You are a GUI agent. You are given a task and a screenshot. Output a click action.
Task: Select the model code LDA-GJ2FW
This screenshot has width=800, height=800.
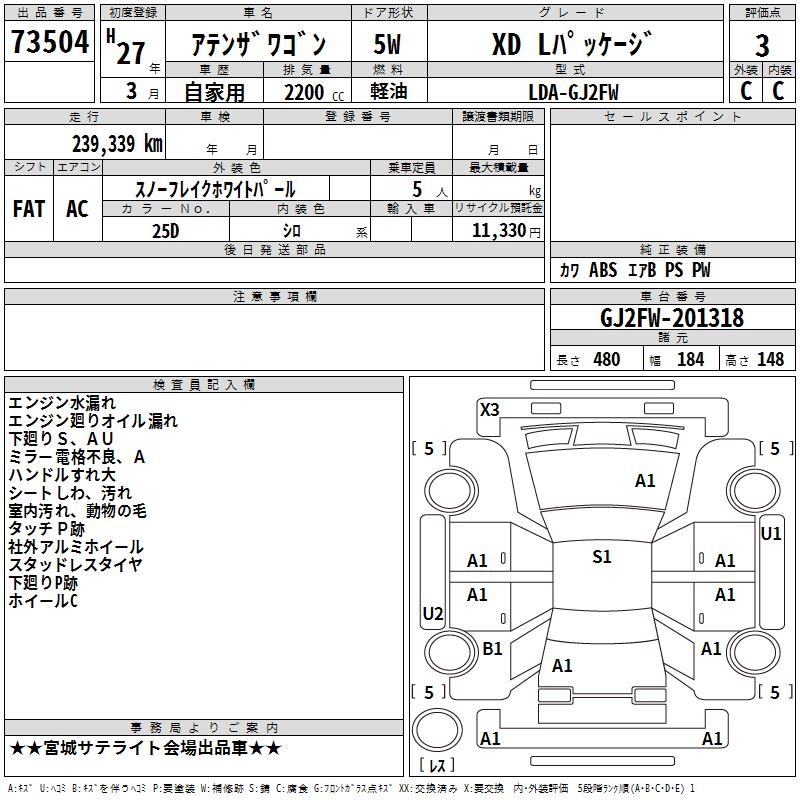(x=573, y=92)
